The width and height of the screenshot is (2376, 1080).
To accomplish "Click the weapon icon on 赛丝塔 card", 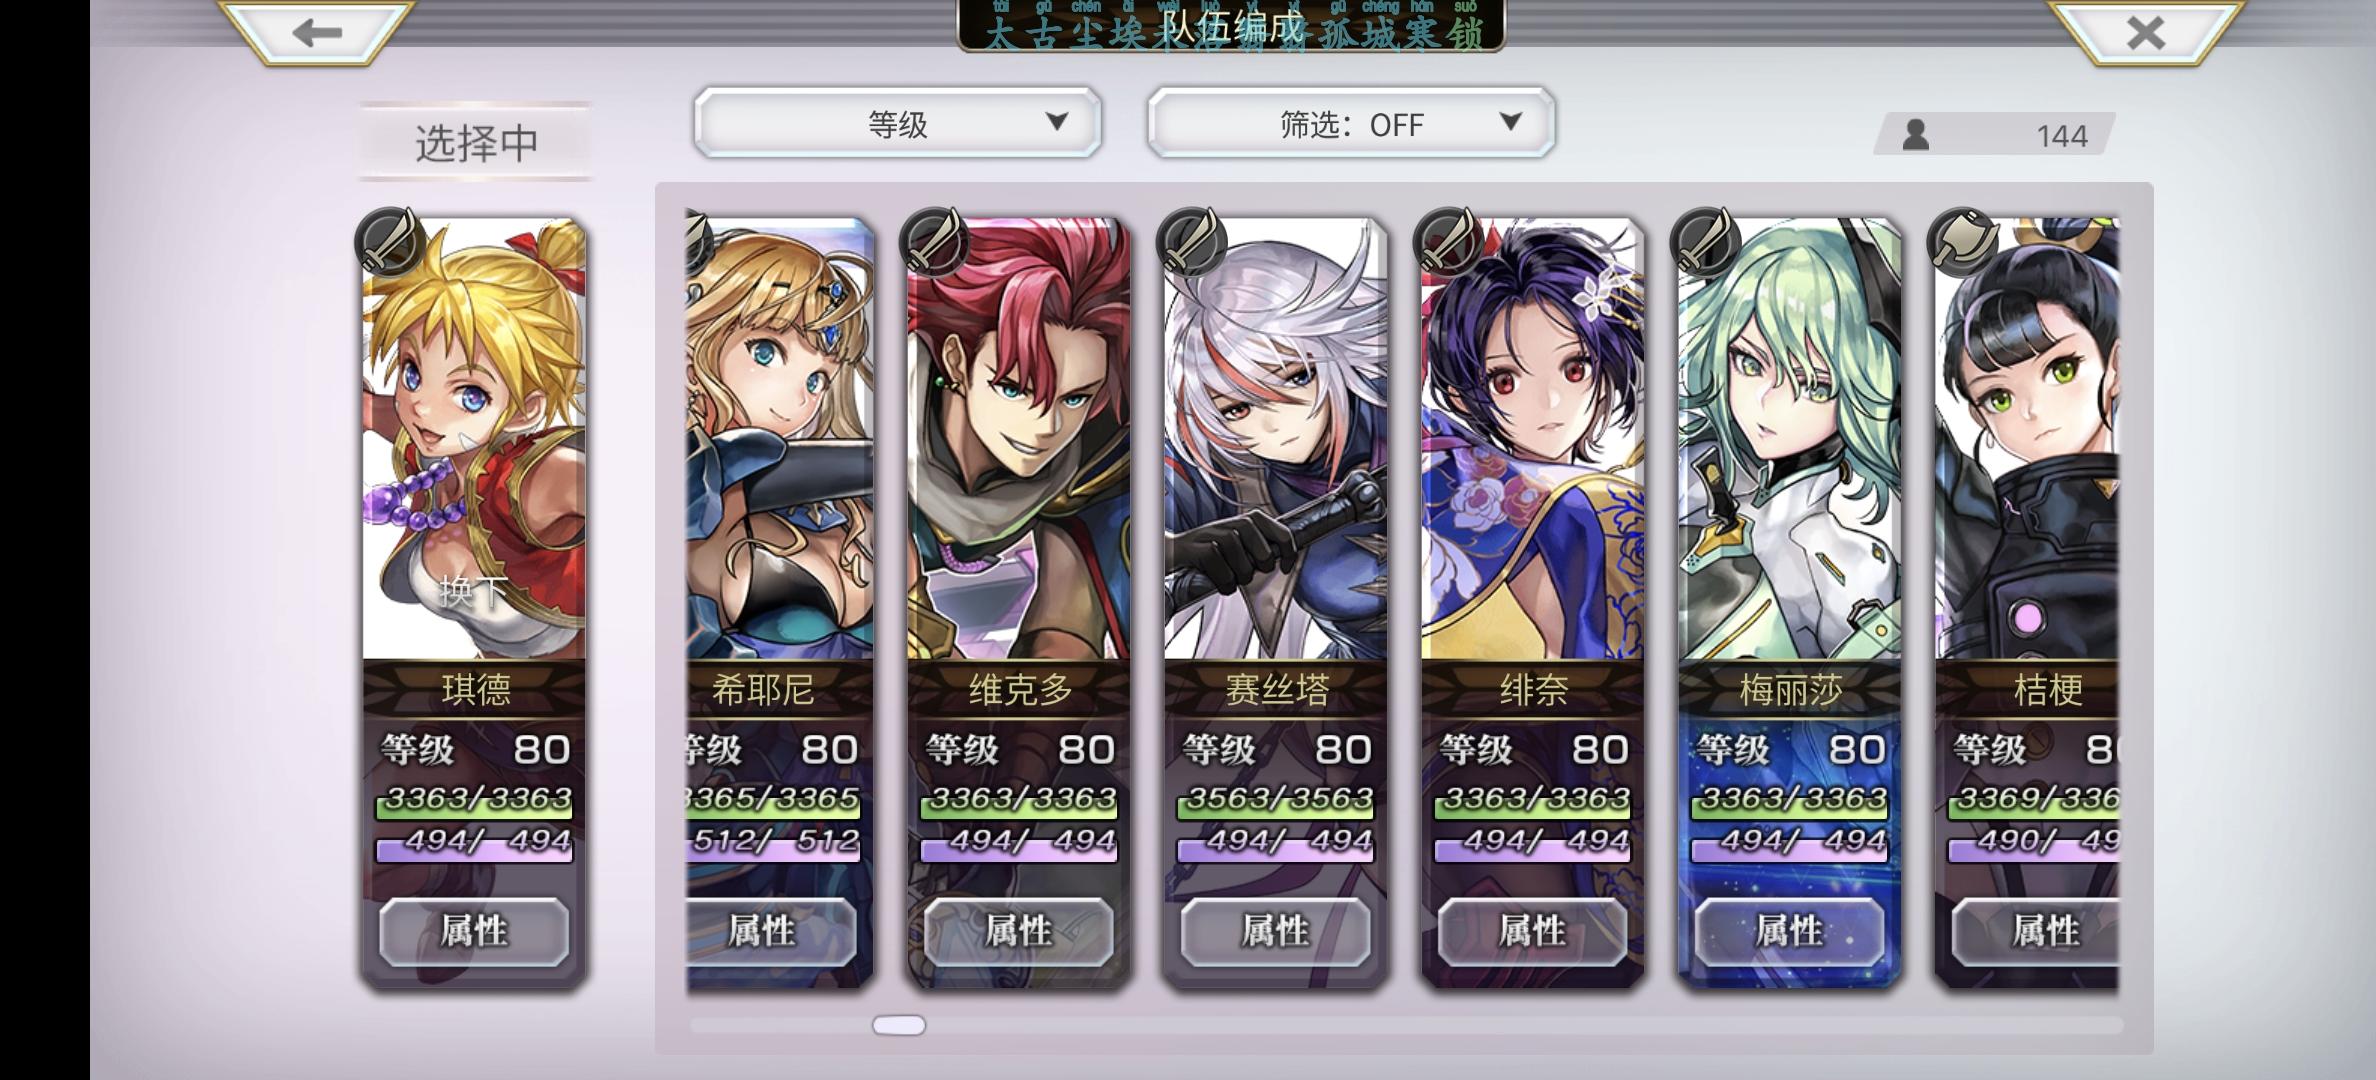I will 1190,242.
